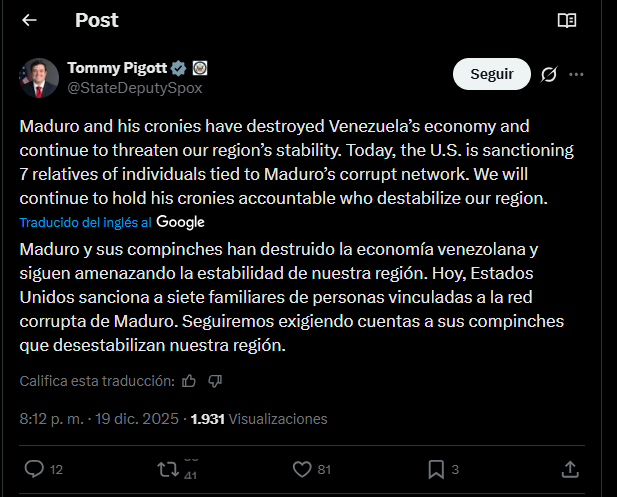Screen dimensions: 617x497
Task: Click Tommy Pigott's profile picture
Action: 40,77
